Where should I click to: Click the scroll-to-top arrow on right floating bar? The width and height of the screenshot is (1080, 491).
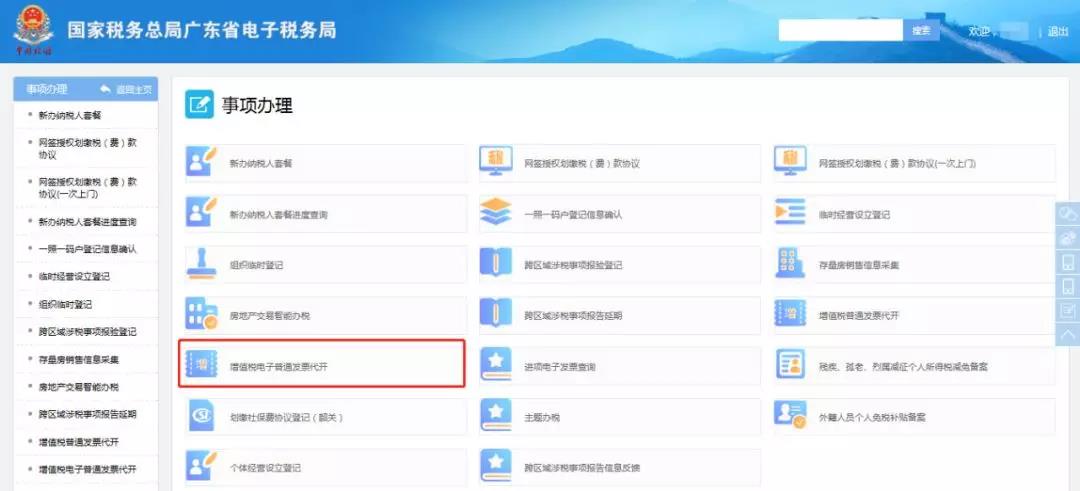[1067, 336]
